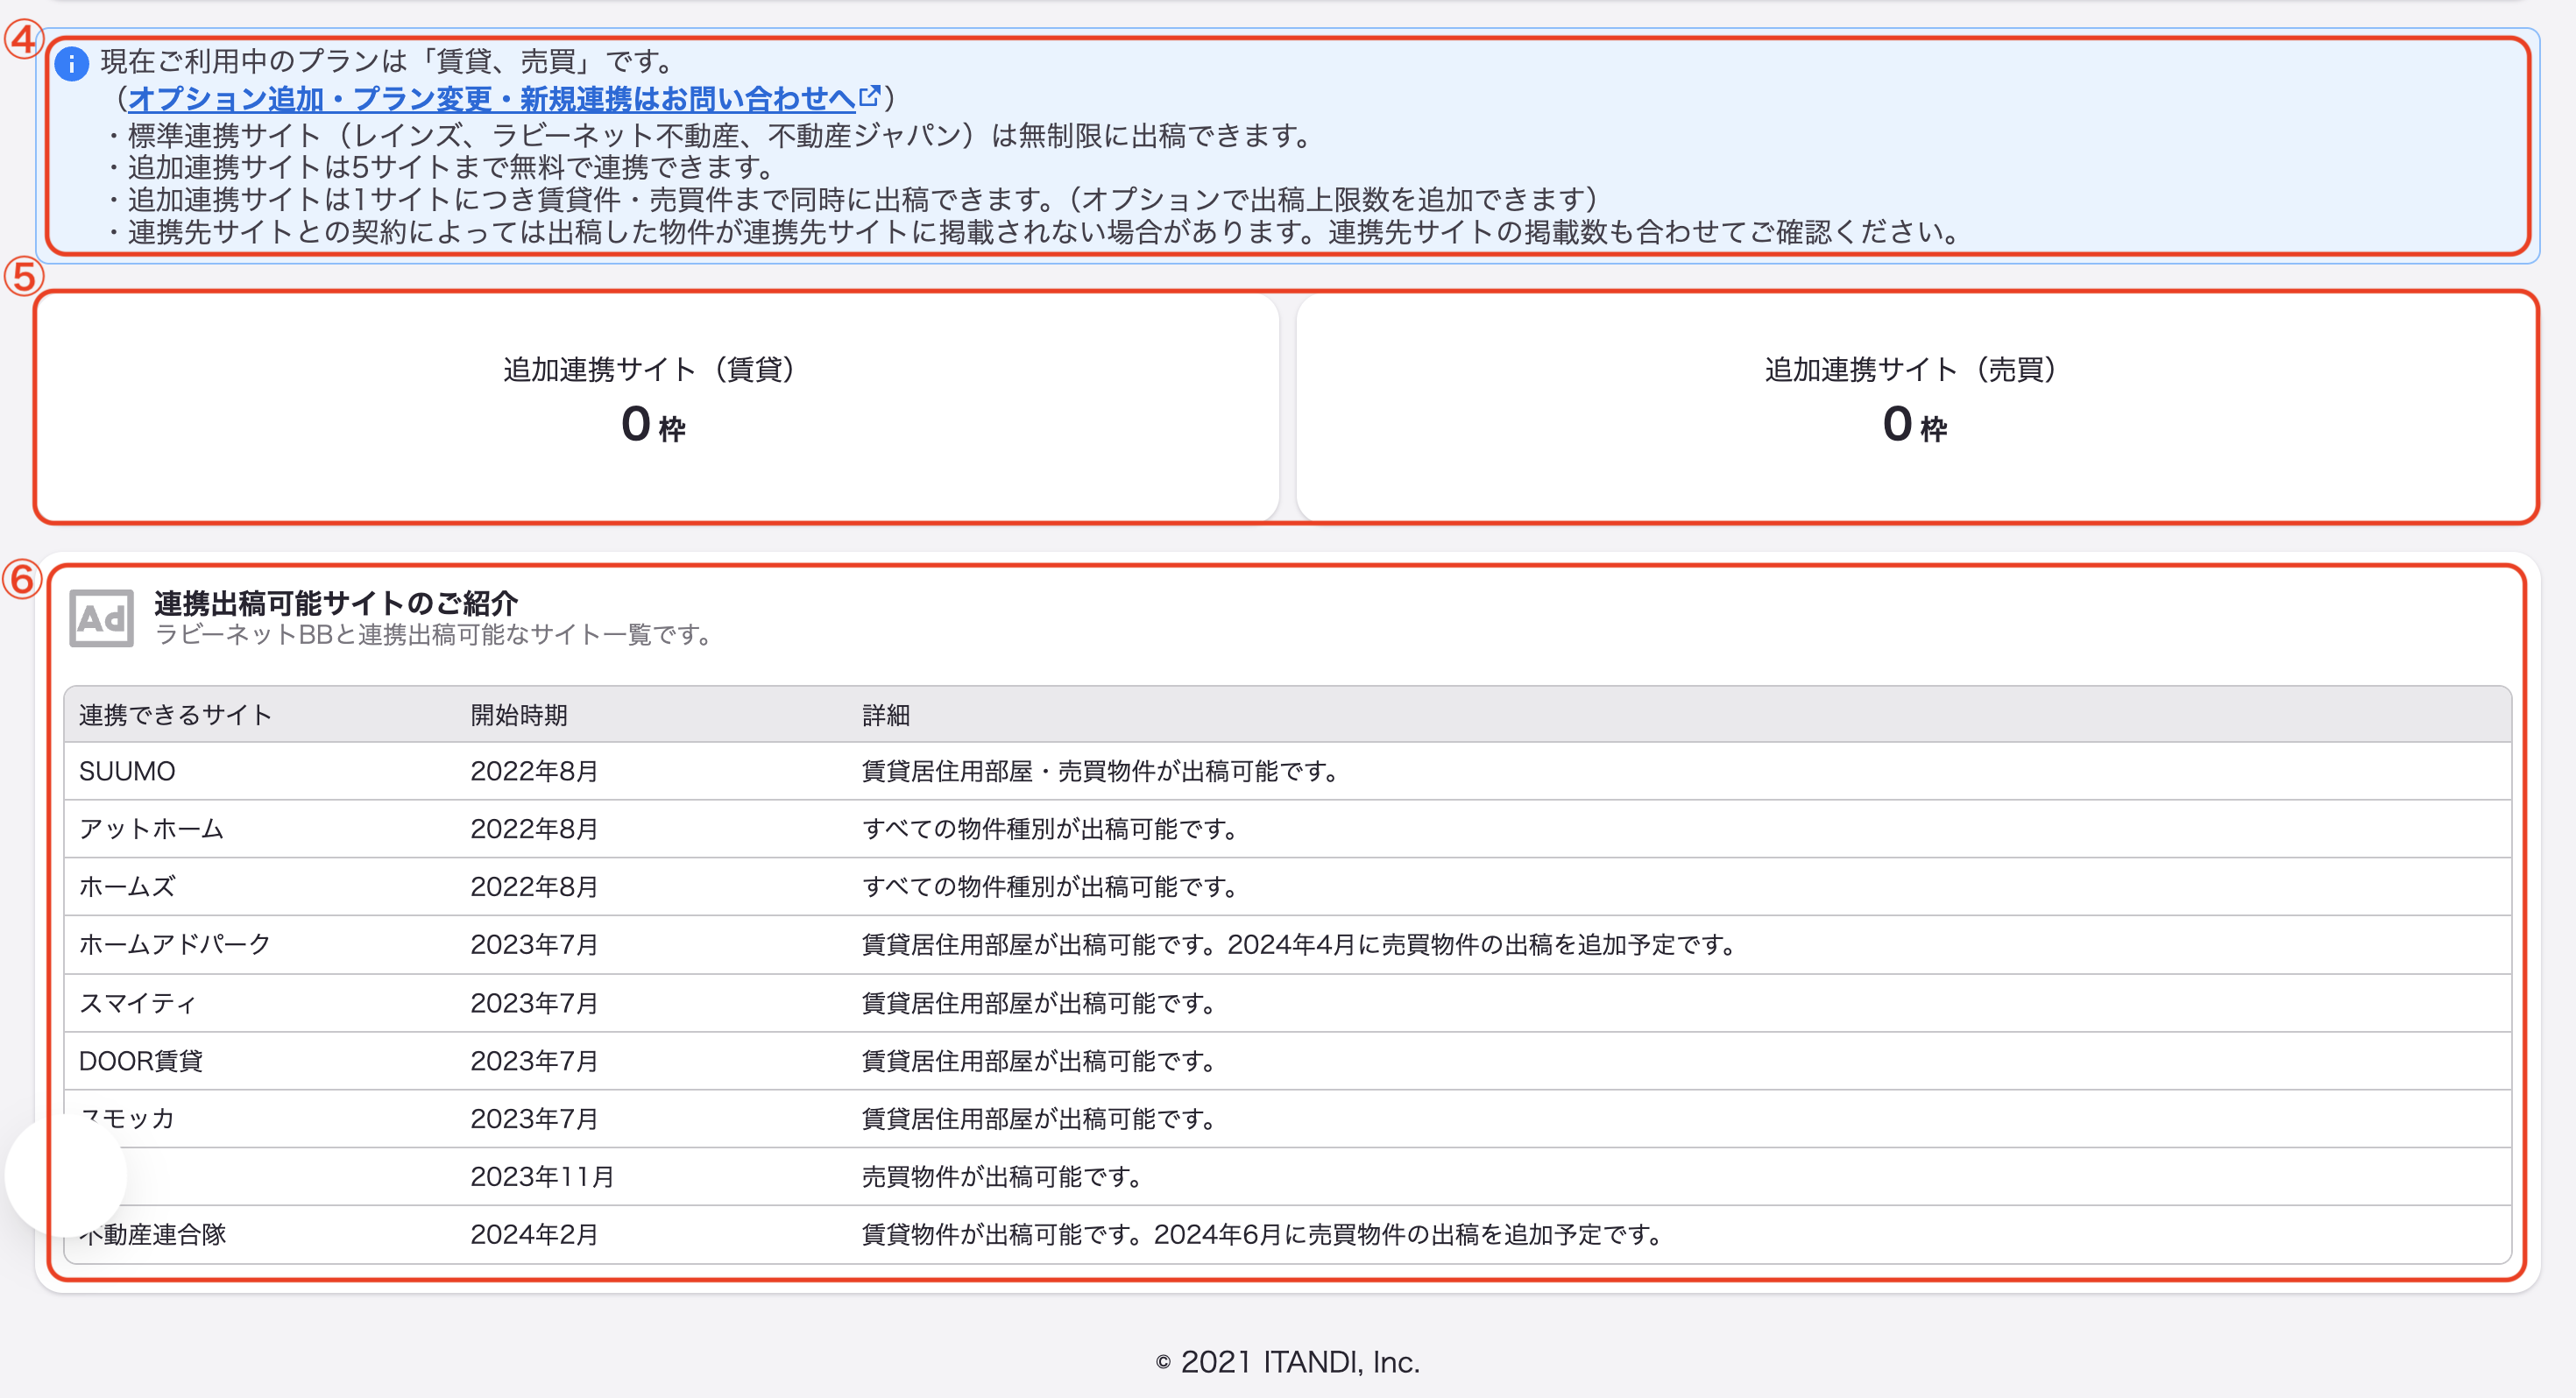2576x1398 pixels.
Task: Select the DOOR賃貸 row name
Action: (x=141, y=1061)
